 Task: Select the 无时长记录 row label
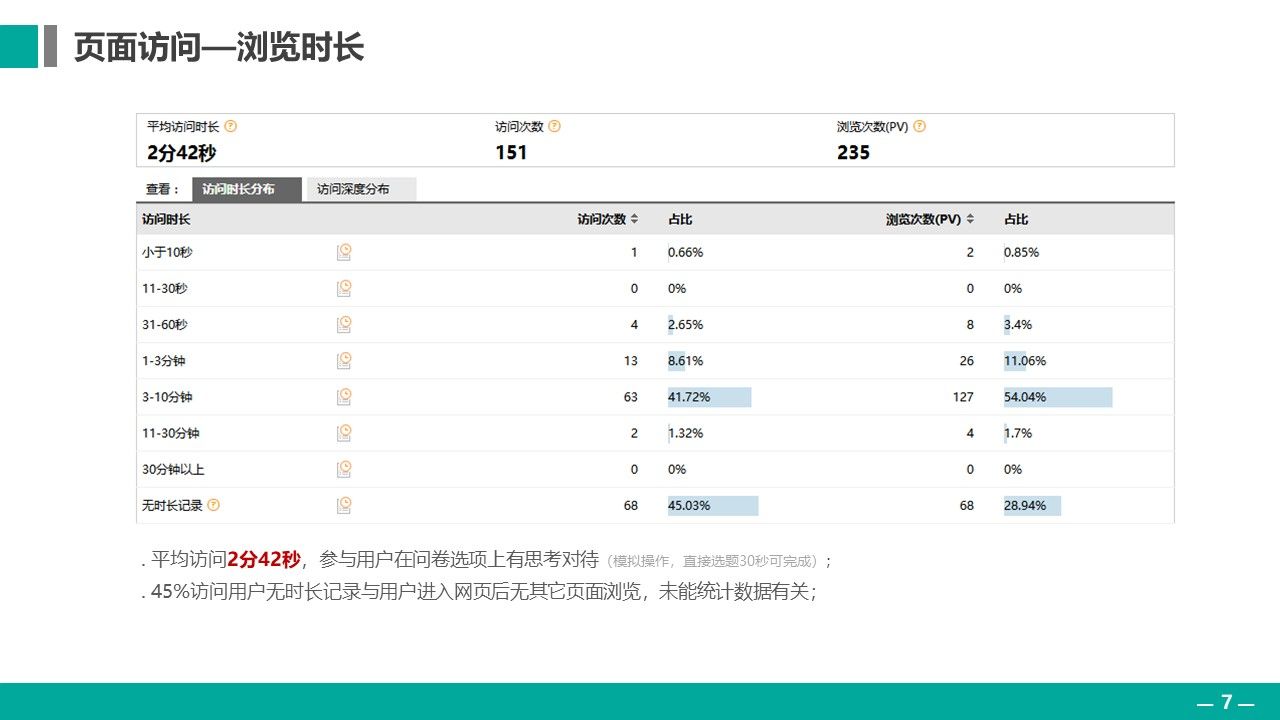[172, 505]
